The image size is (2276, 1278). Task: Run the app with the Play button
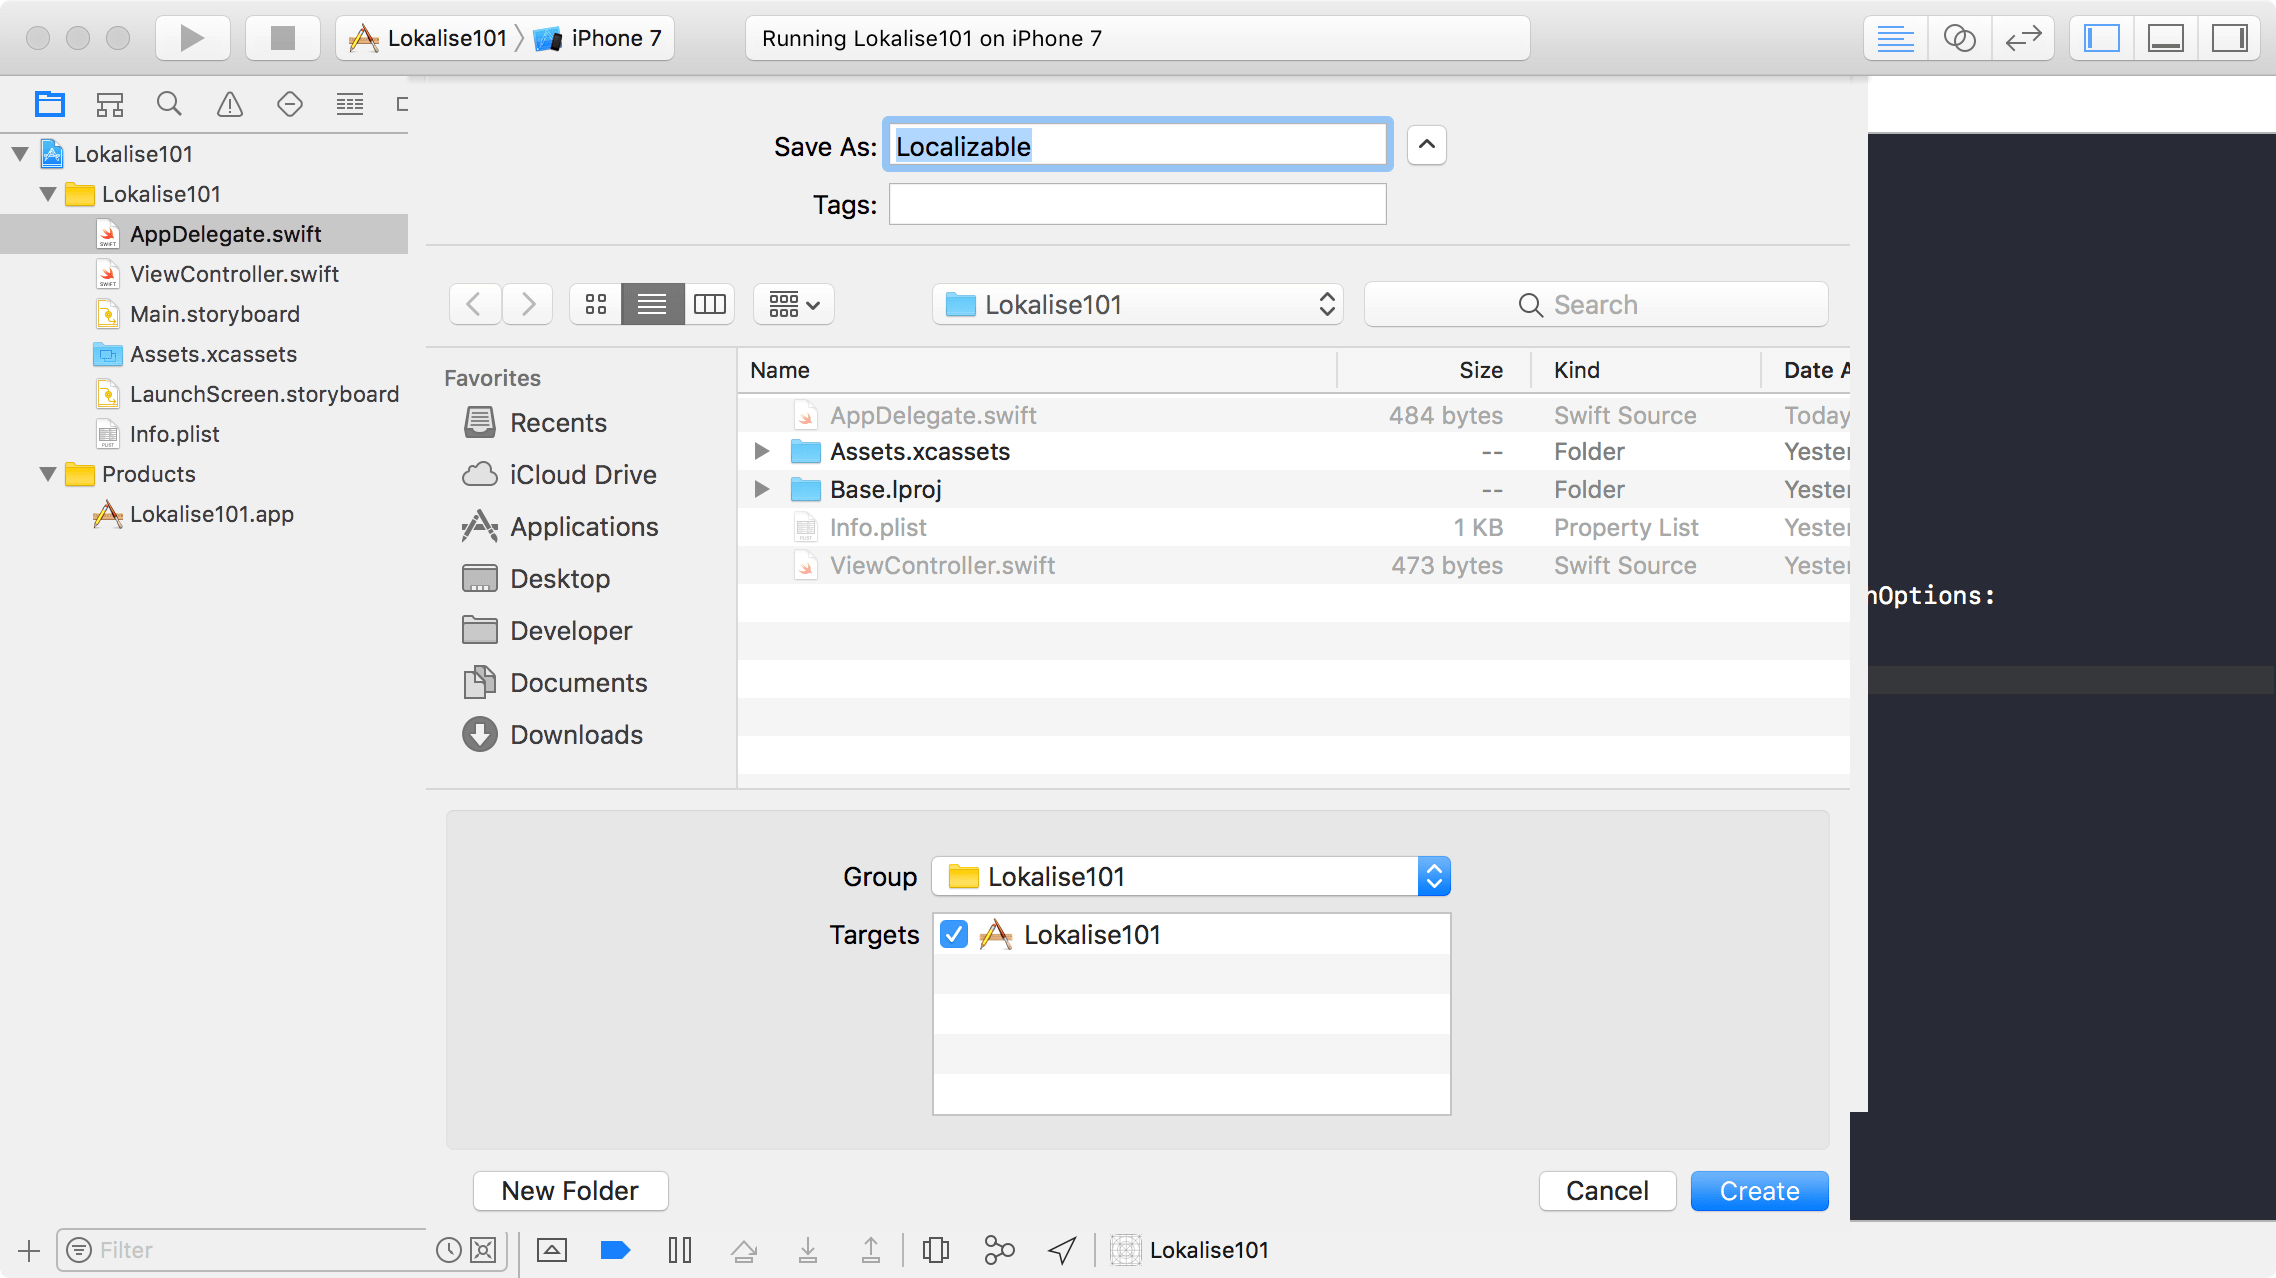coord(192,38)
